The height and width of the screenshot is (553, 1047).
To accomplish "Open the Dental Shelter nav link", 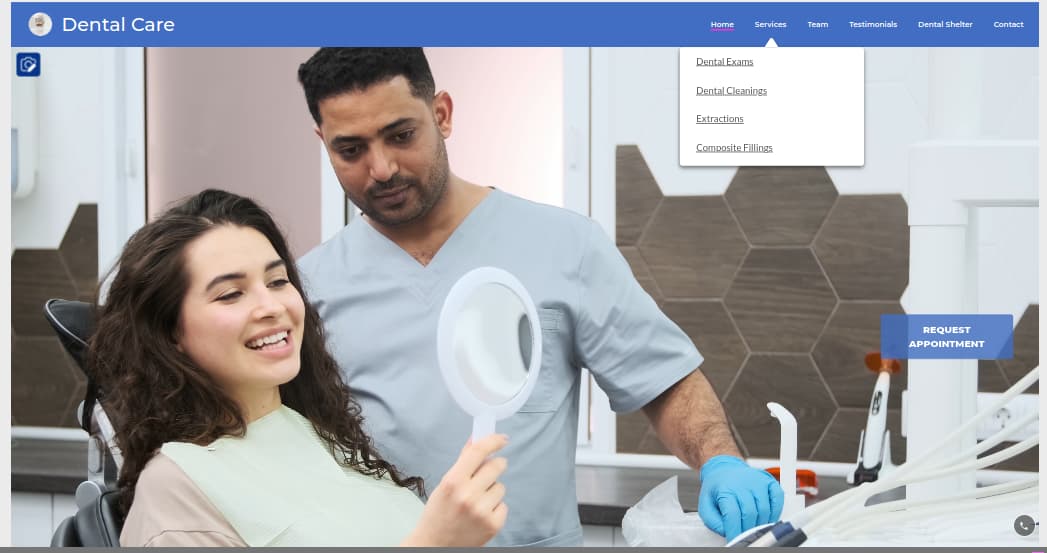I will [944, 24].
